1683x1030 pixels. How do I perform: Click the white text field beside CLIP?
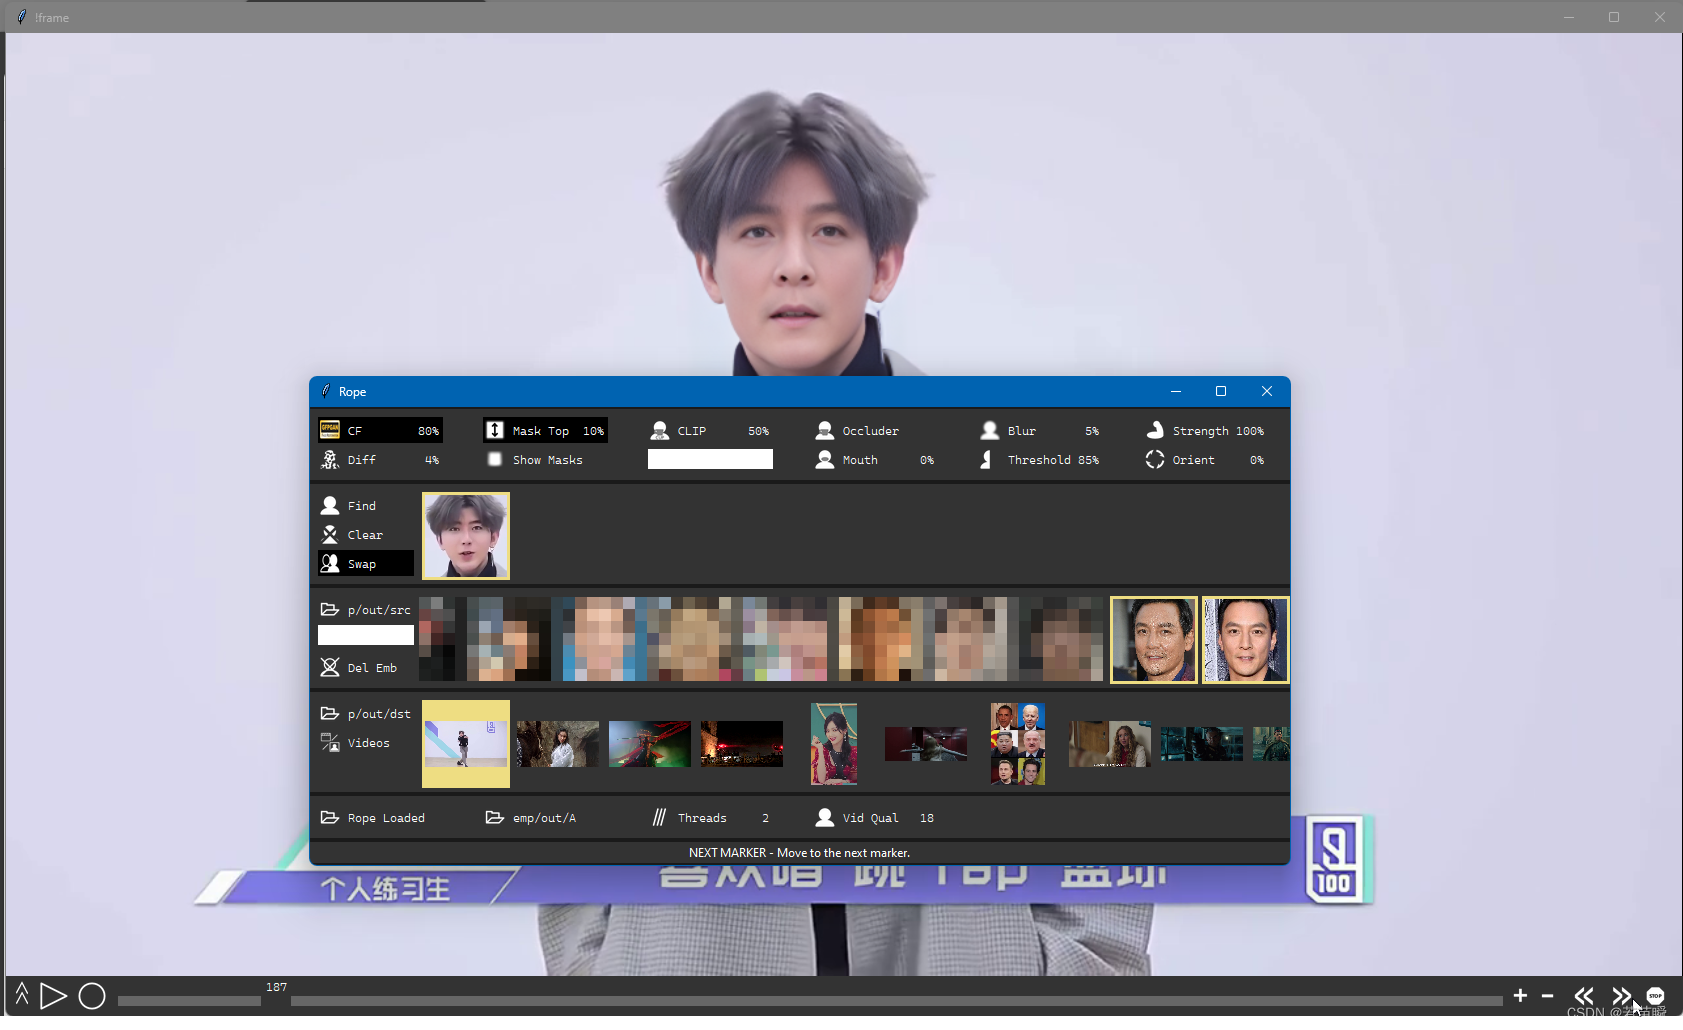point(710,459)
